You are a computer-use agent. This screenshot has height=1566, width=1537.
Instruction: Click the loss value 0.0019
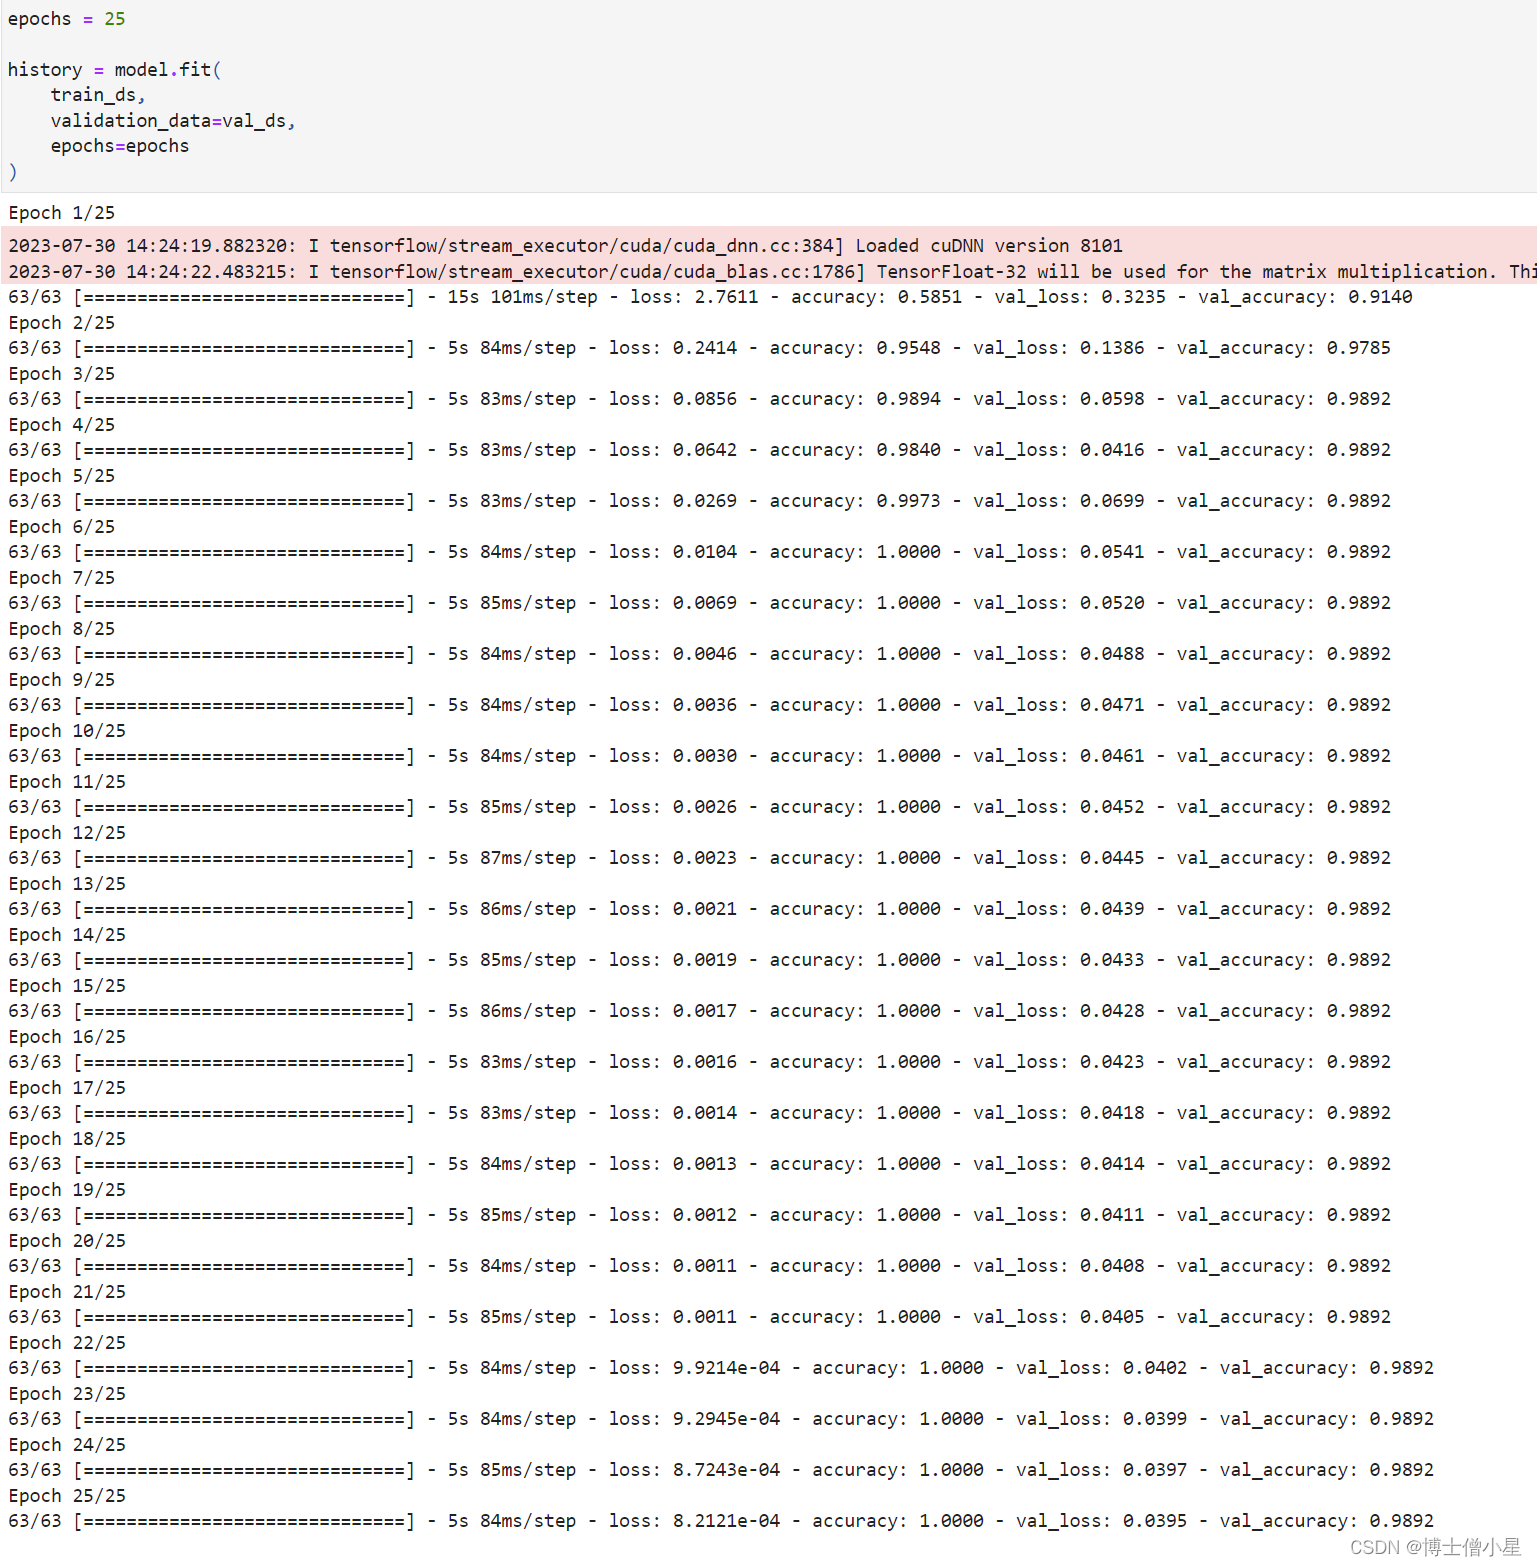pyautogui.click(x=705, y=960)
